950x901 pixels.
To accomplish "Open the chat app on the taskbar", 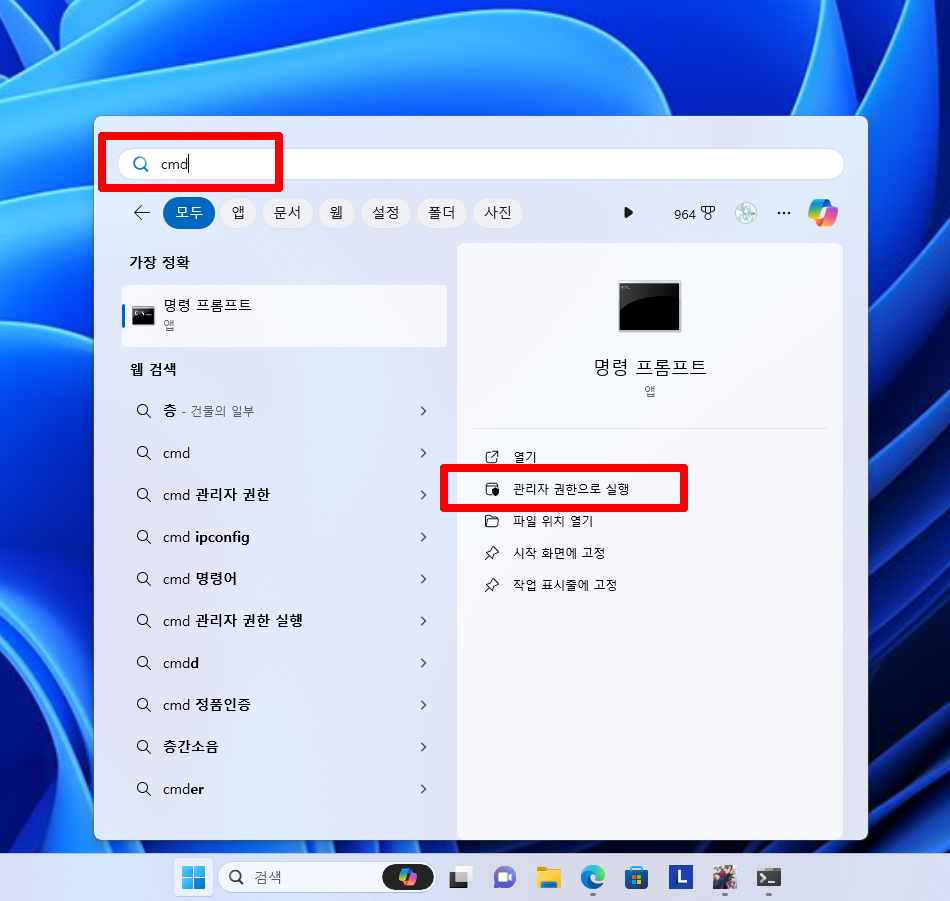I will pos(504,877).
